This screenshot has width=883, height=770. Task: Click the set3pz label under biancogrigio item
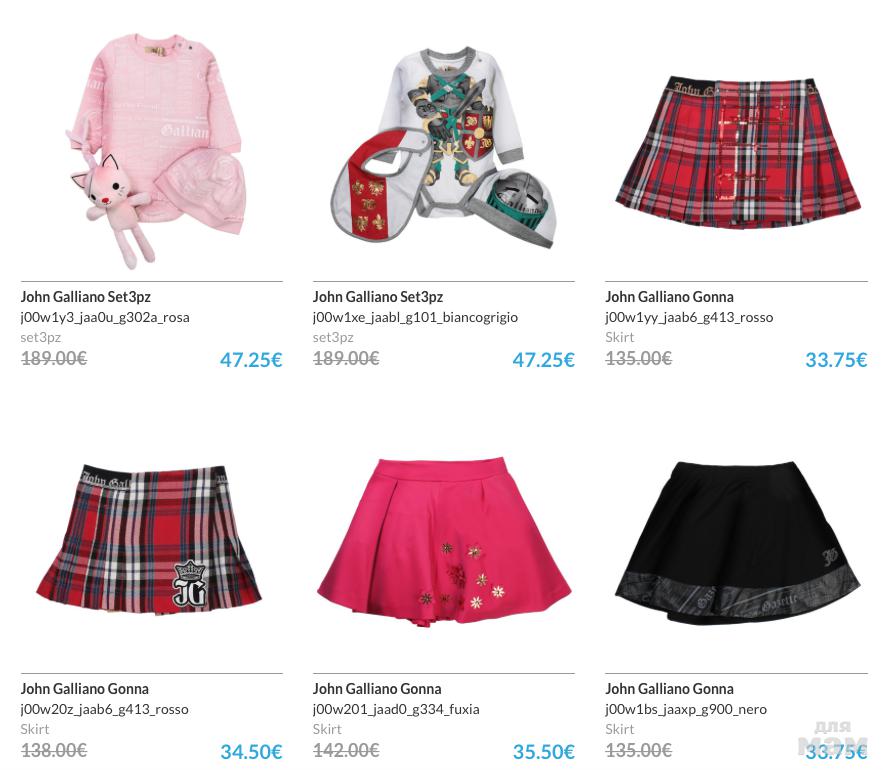click(333, 337)
